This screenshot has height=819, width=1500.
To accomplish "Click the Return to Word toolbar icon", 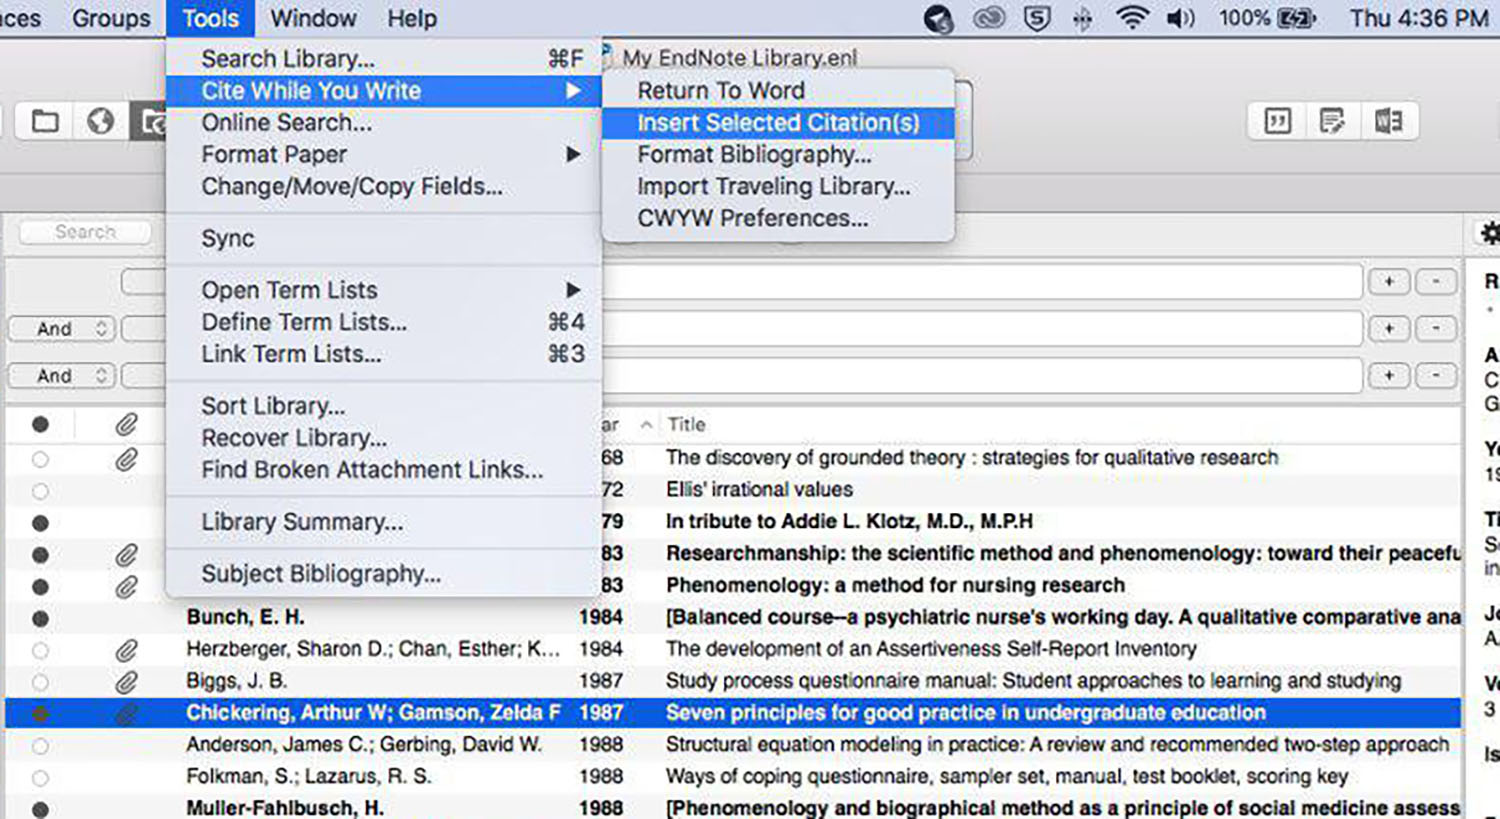I will [x=1388, y=122].
